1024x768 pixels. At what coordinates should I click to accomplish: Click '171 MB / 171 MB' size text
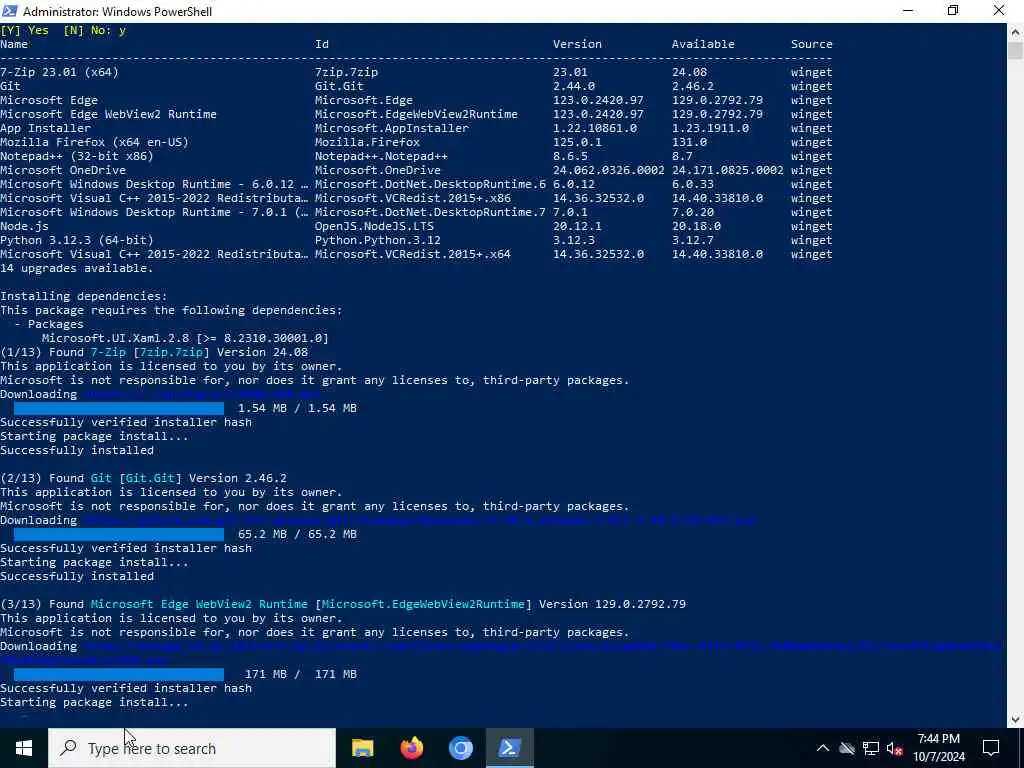pos(301,674)
